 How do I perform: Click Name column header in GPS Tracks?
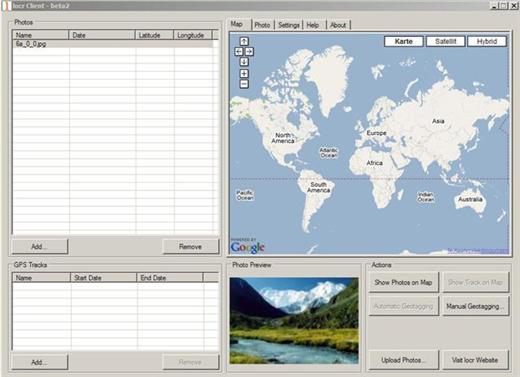[42, 278]
